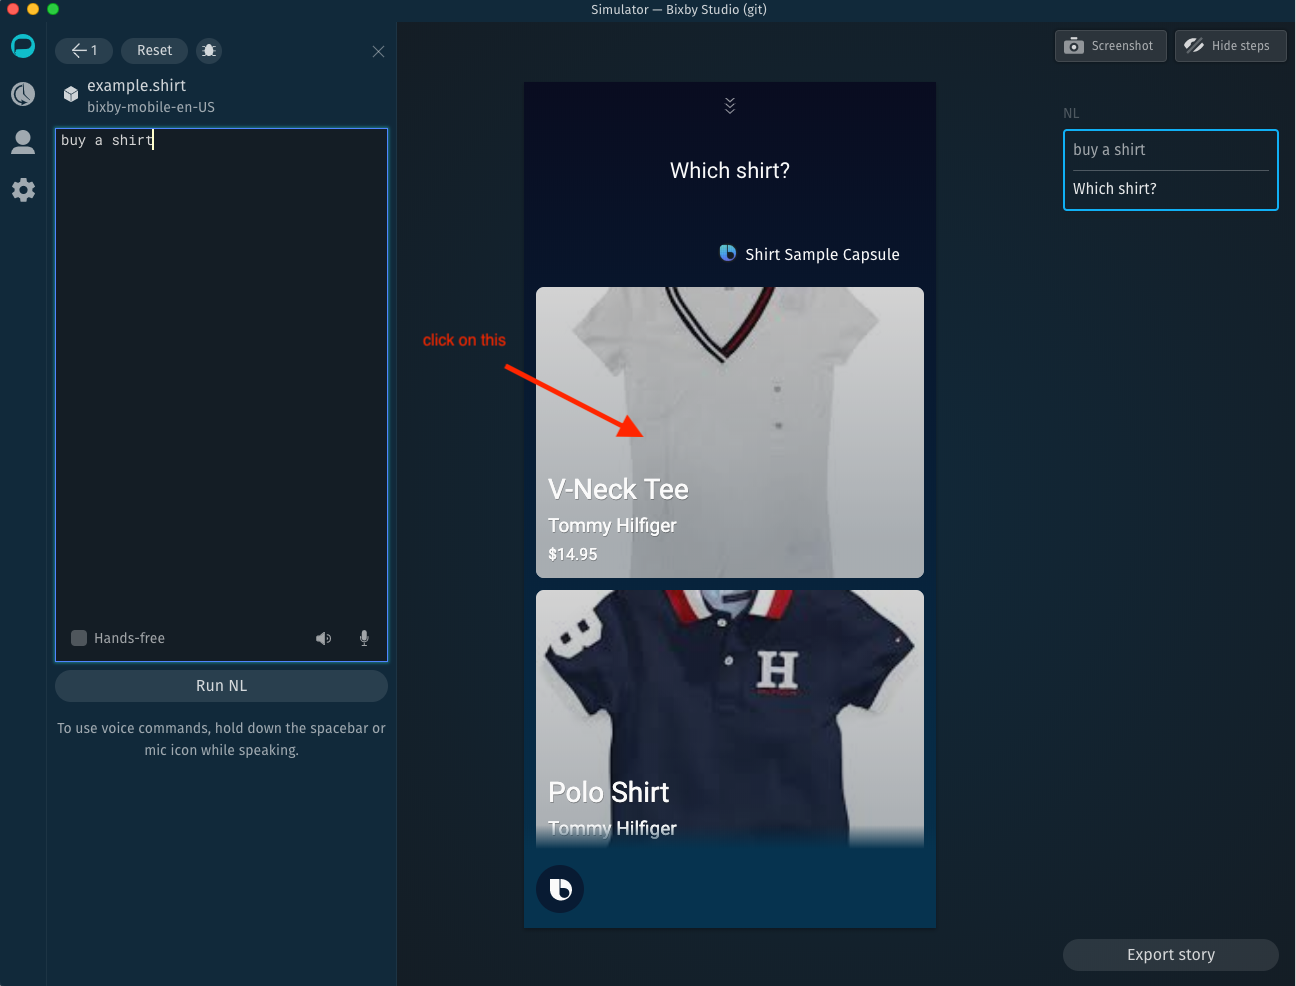
Task: Close the input panel with X
Action: click(x=378, y=51)
